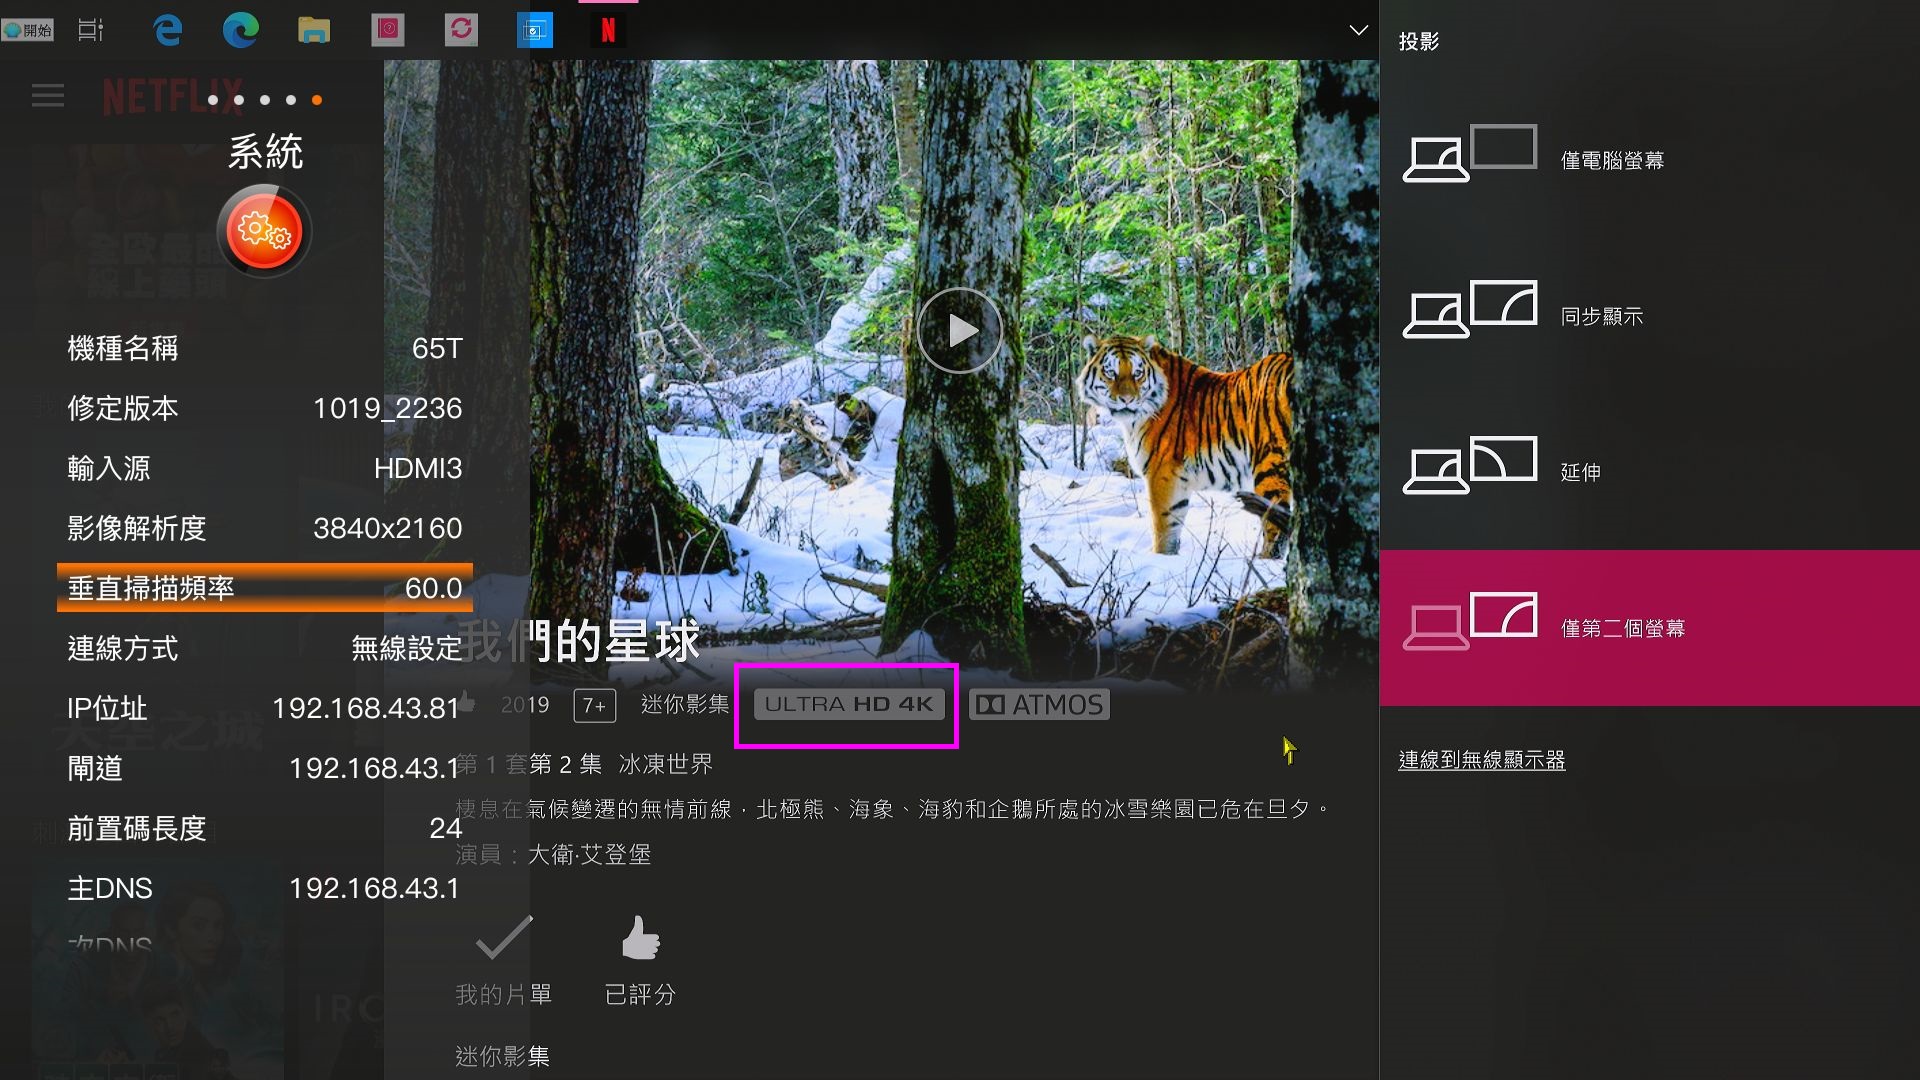
Task: Choose 僅電腦螢幕 projection mode
Action: (x=1649, y=159)
